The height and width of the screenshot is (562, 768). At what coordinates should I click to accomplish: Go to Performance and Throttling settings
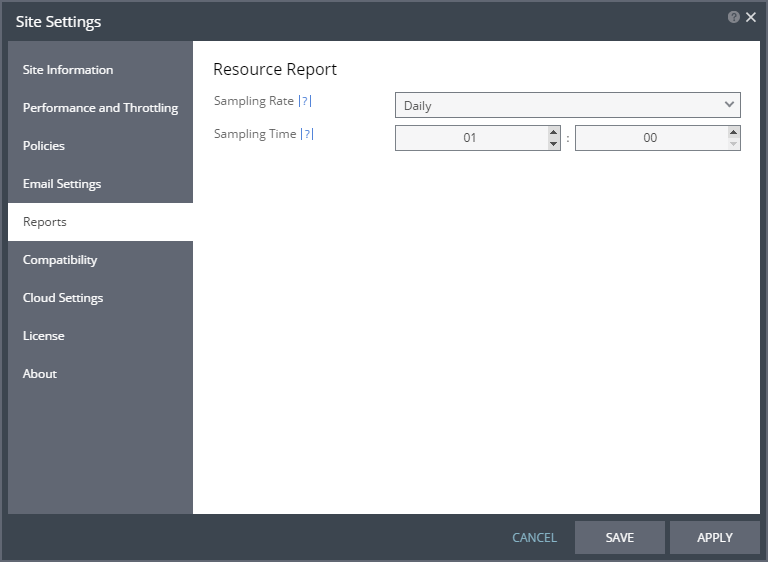pyautogui.click(x=100, y=108)
